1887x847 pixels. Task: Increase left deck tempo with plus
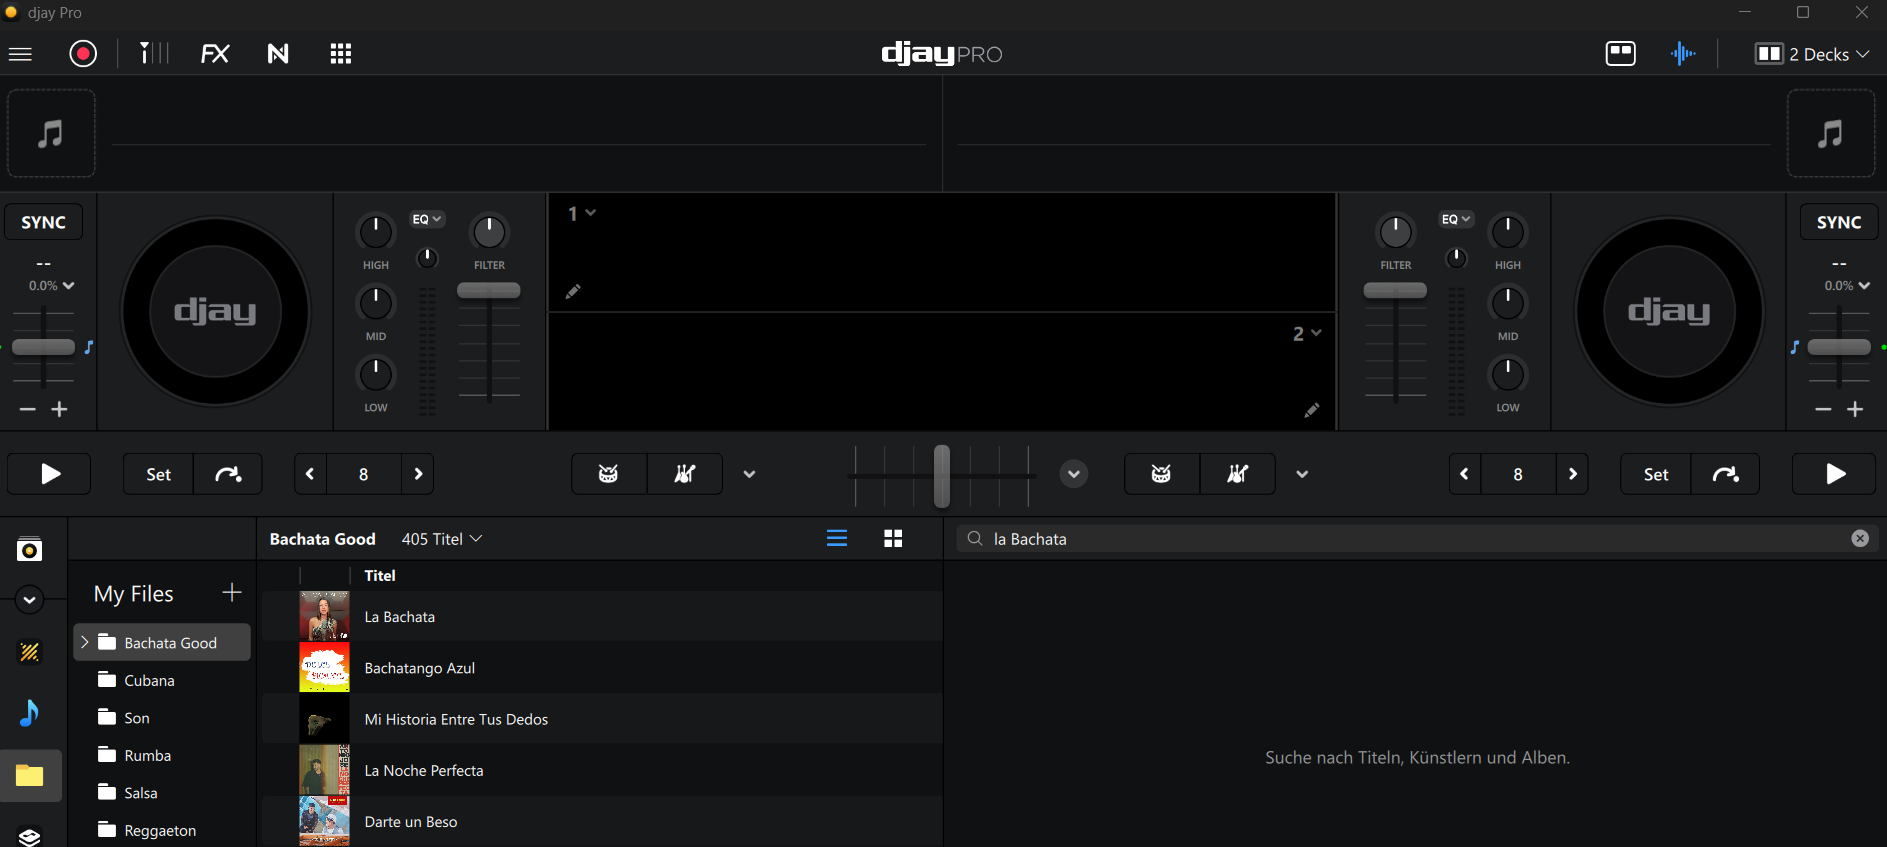click(x=60, y=409)
